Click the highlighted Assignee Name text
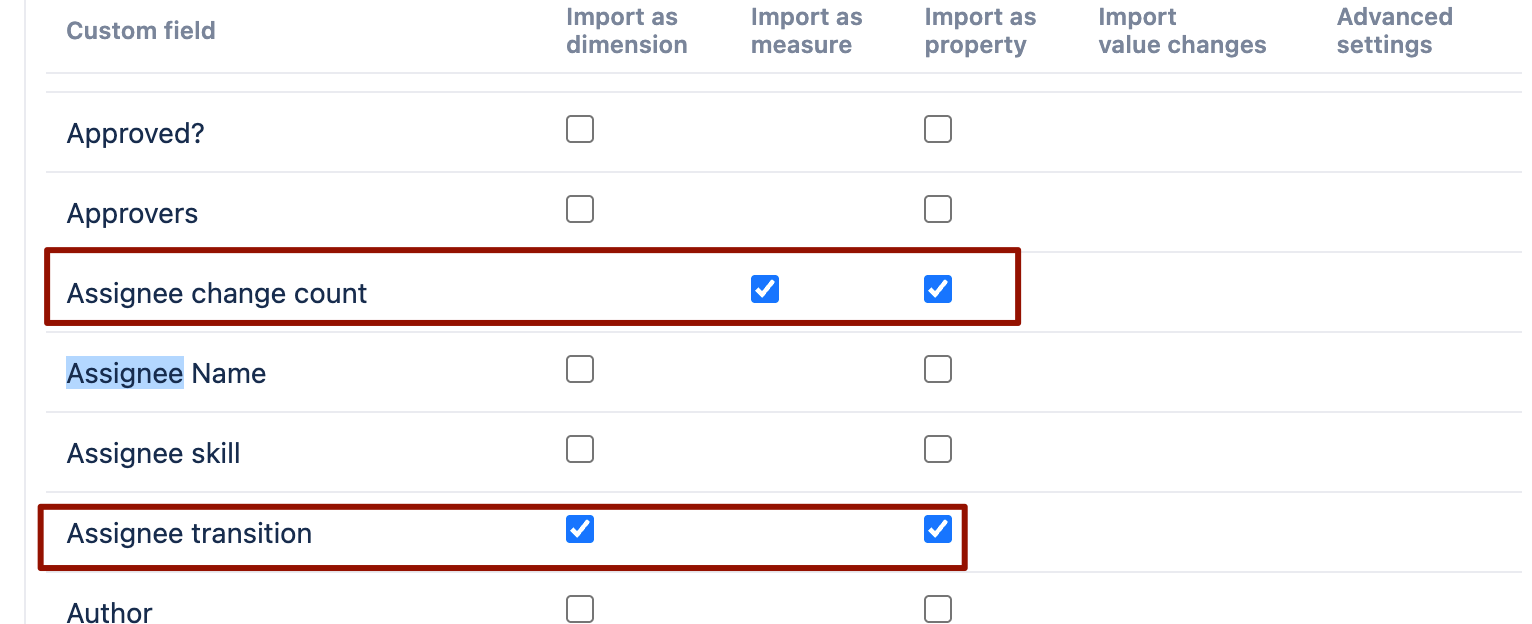Image resolution: width=1532 pixels, height=624 pixels. [x=125, y=373]
